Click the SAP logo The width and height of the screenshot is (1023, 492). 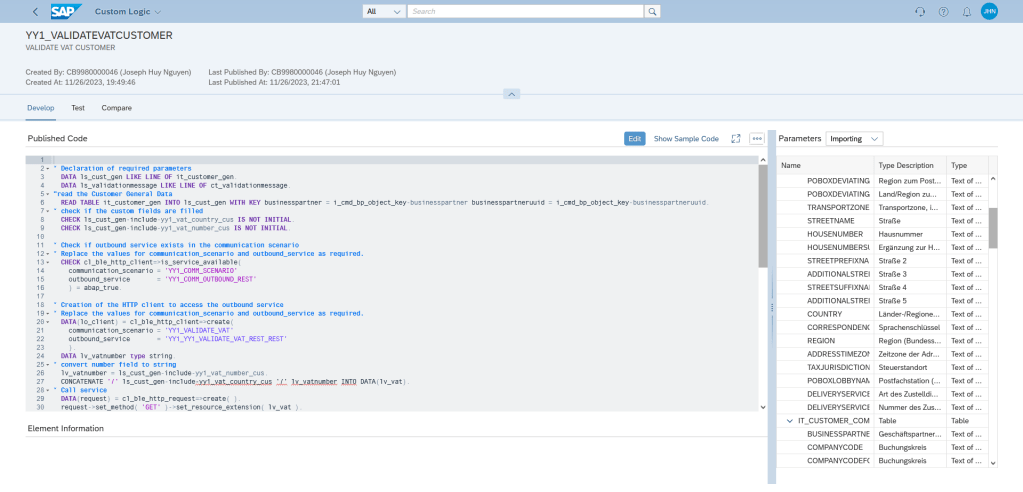click(x=67, y=12)
